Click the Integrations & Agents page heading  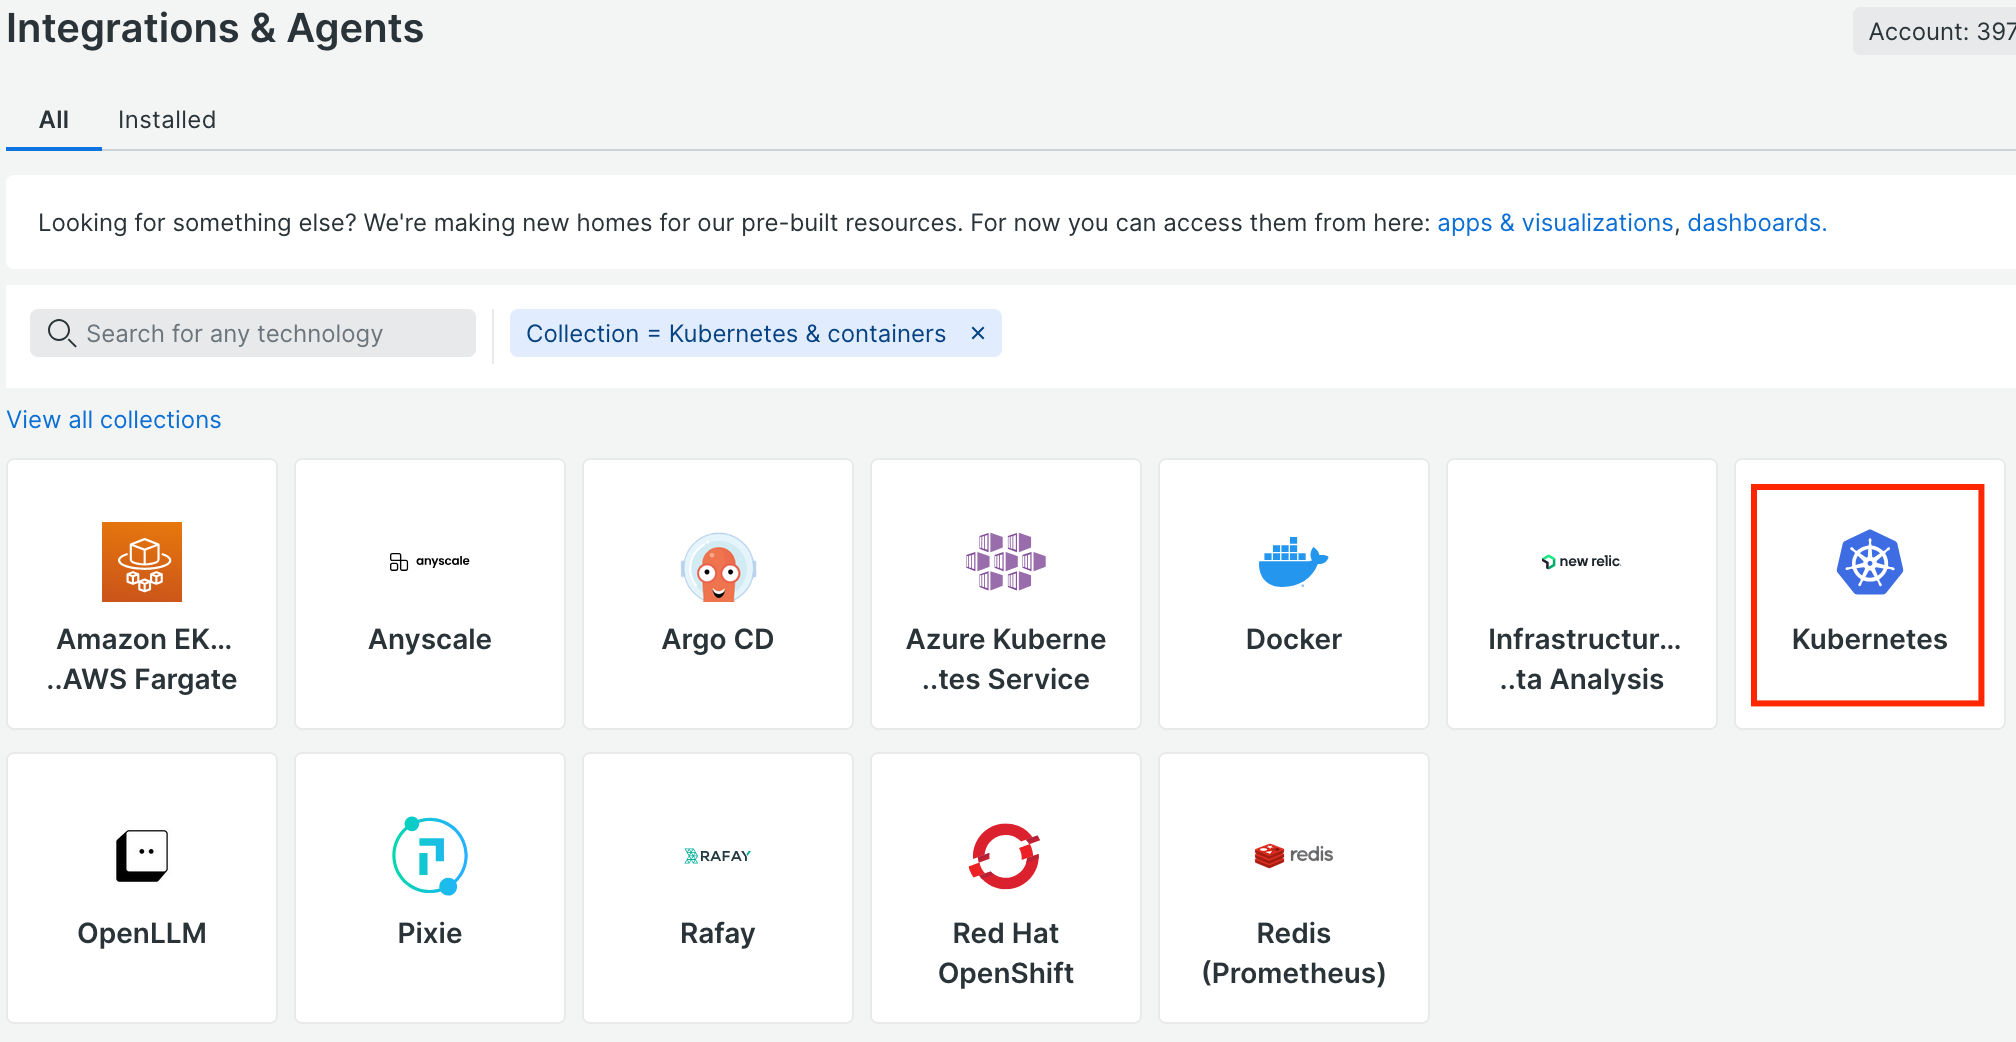point(215,28)
